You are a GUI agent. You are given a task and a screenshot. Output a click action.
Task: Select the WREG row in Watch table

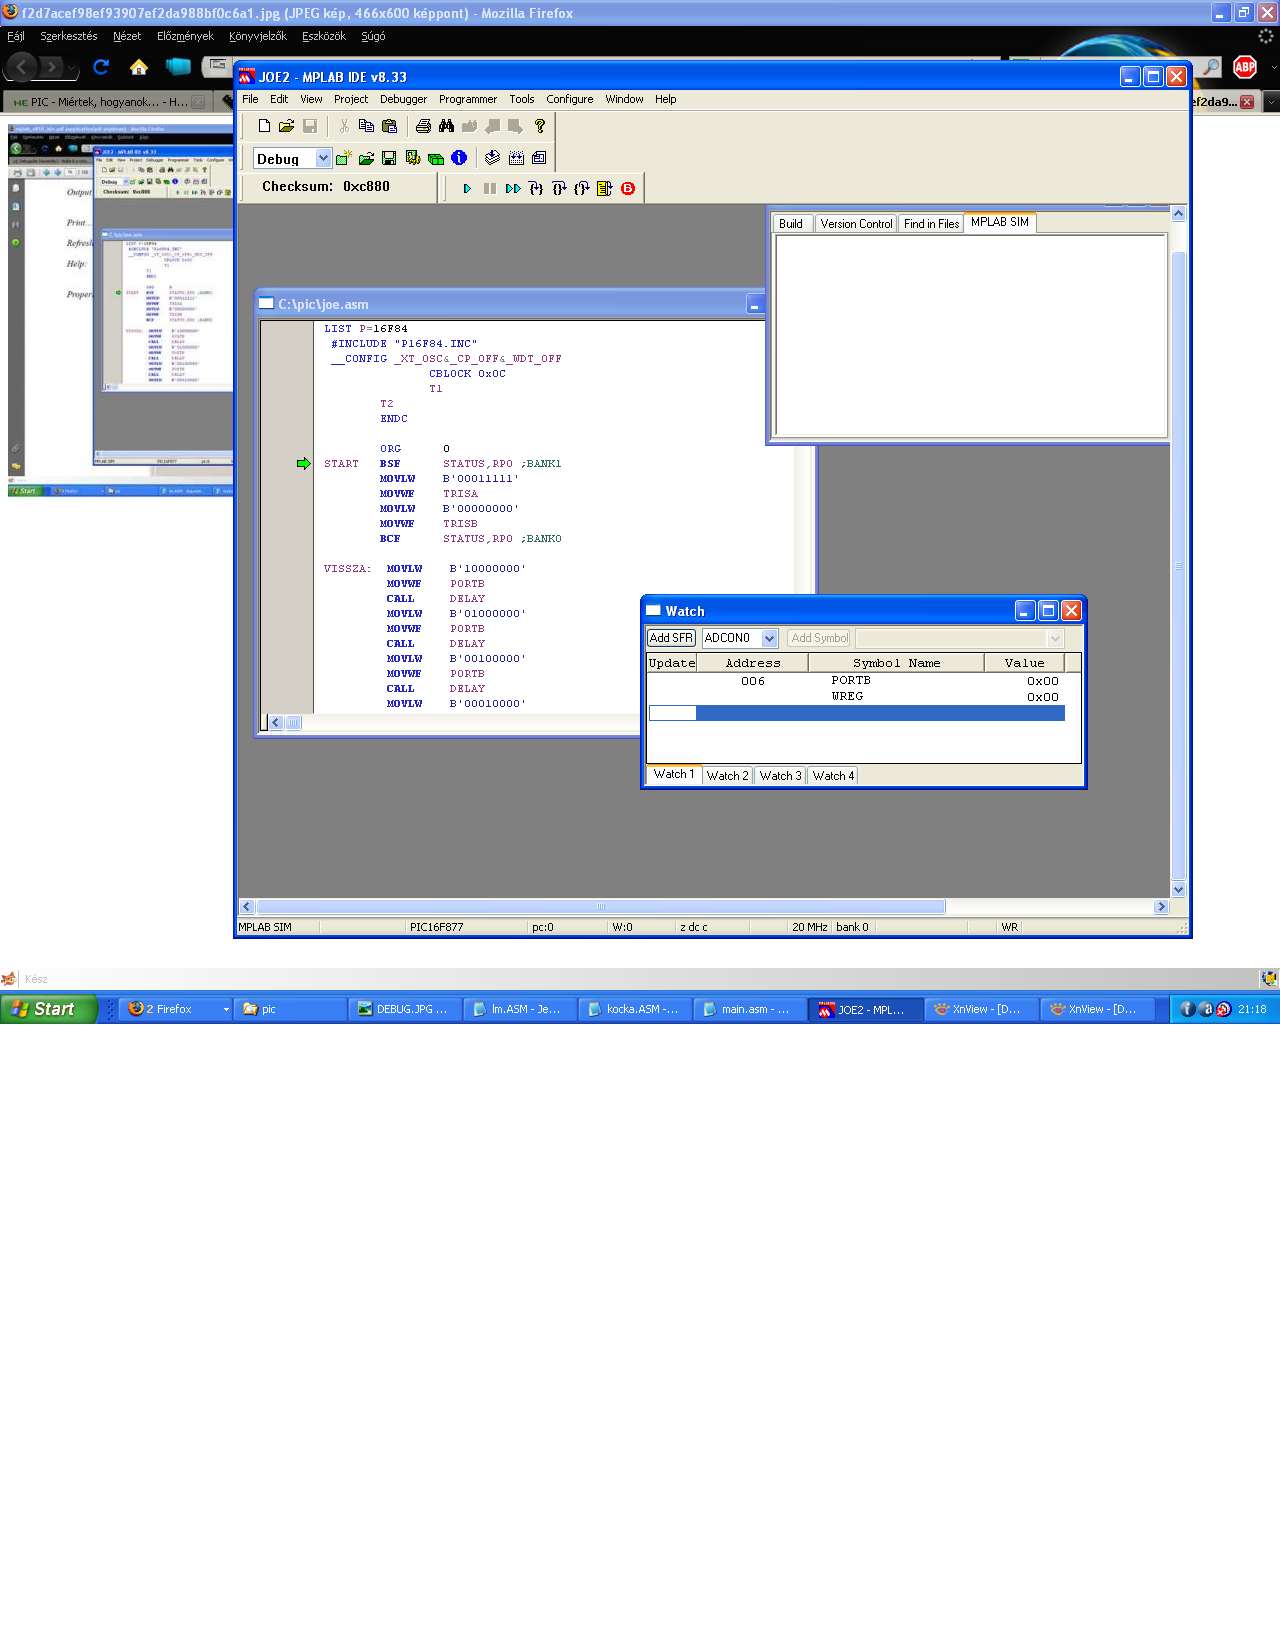pyautogui.click(x=856, y=697)
